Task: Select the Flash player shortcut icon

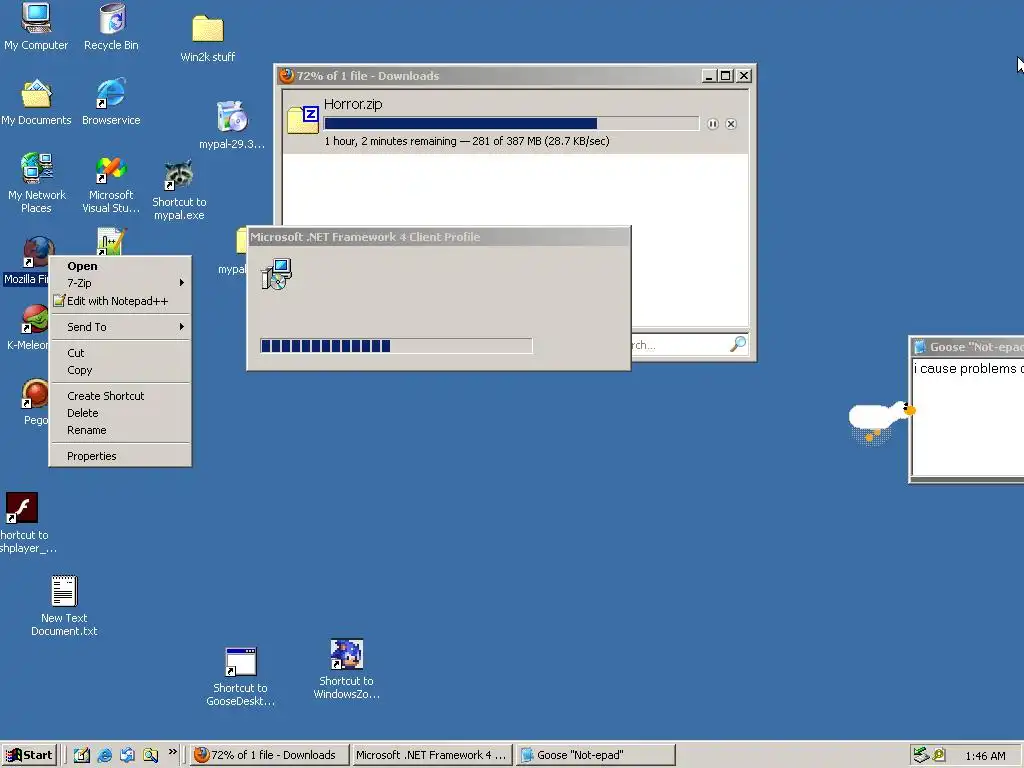Action: pos(22,507)
